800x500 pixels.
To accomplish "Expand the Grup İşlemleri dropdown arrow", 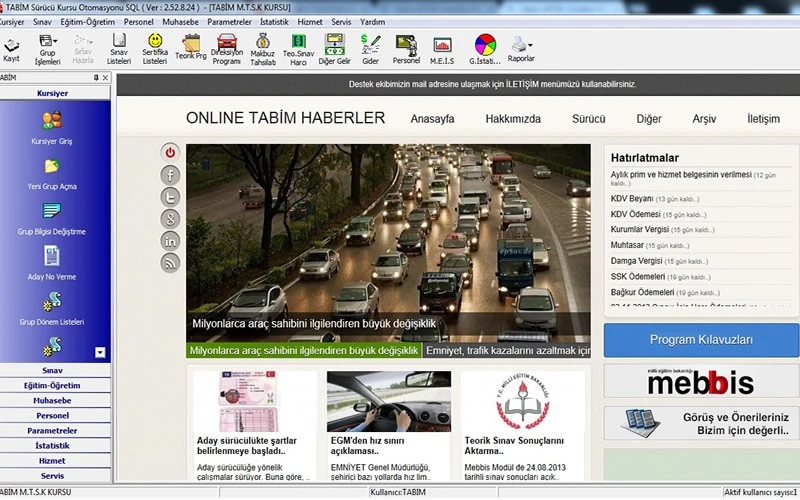I will 55,40.
